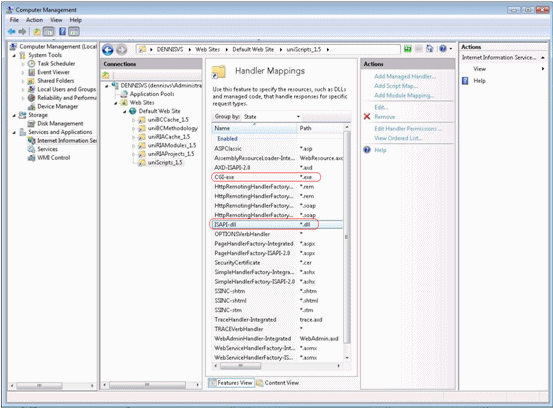Click the Help icon in far-right Actions pane
The image size is (553, 408).
[465, 81]
